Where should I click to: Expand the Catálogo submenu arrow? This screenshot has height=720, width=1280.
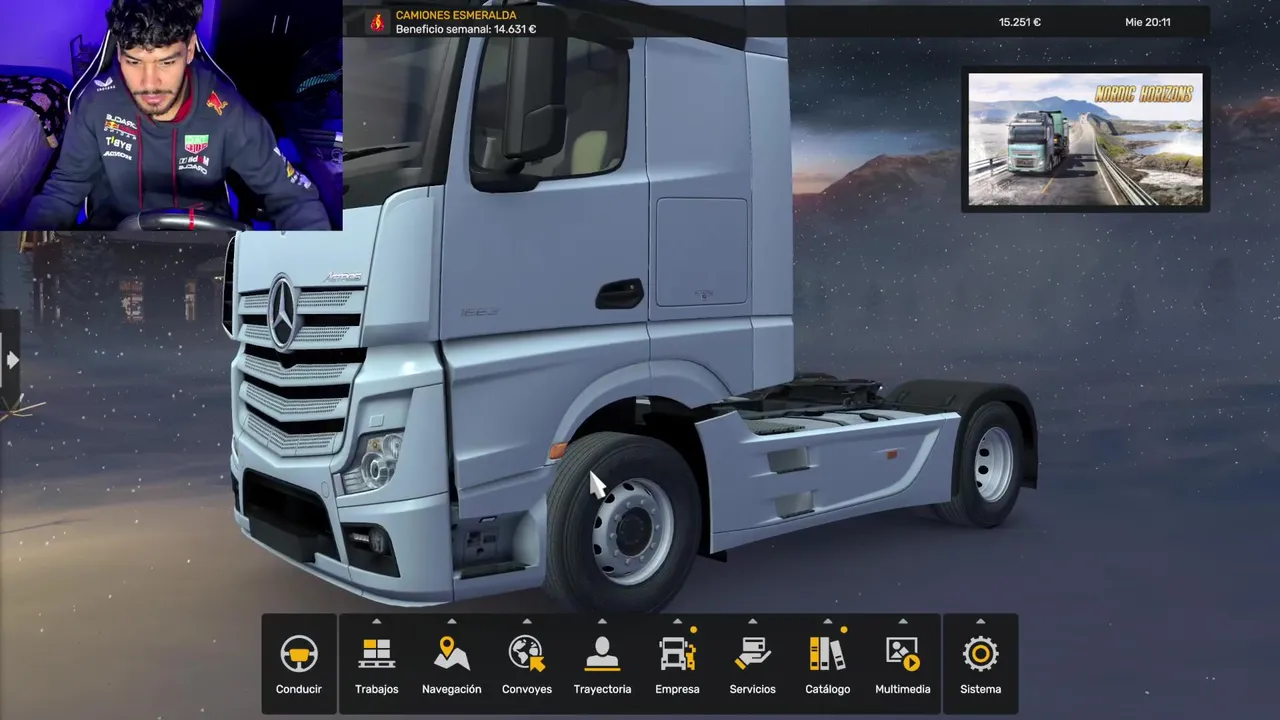coord(828,621)
